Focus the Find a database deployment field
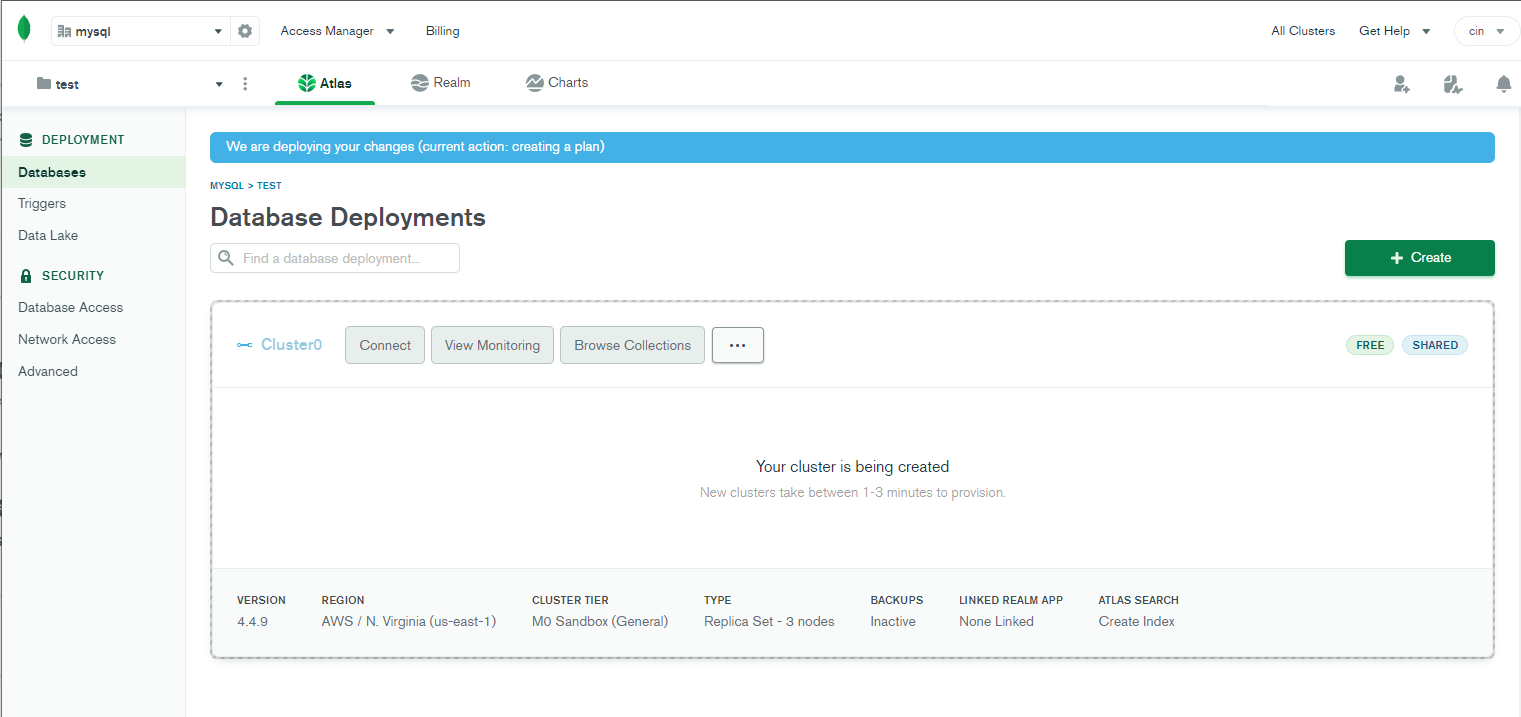This screenshot has height=717, width=1521. tap(335, 258)
